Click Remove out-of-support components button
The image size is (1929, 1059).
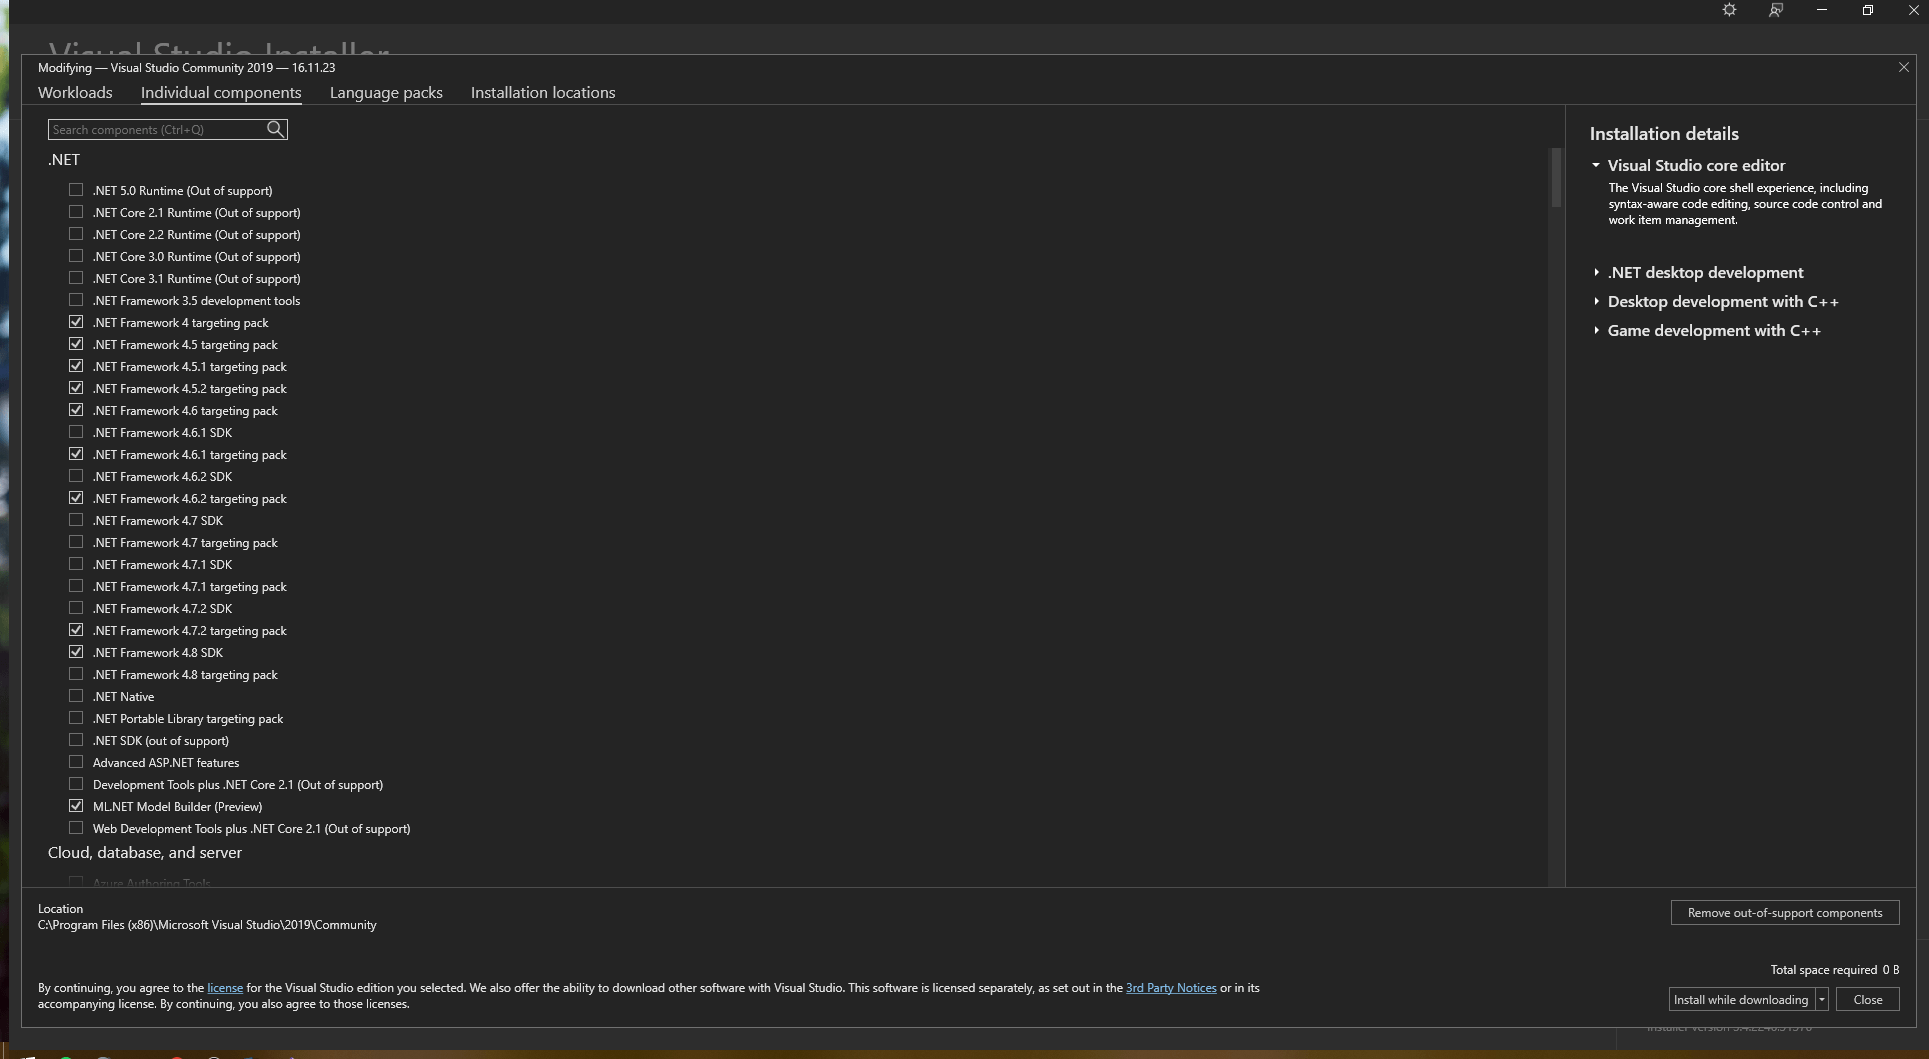pos(1785,912)
